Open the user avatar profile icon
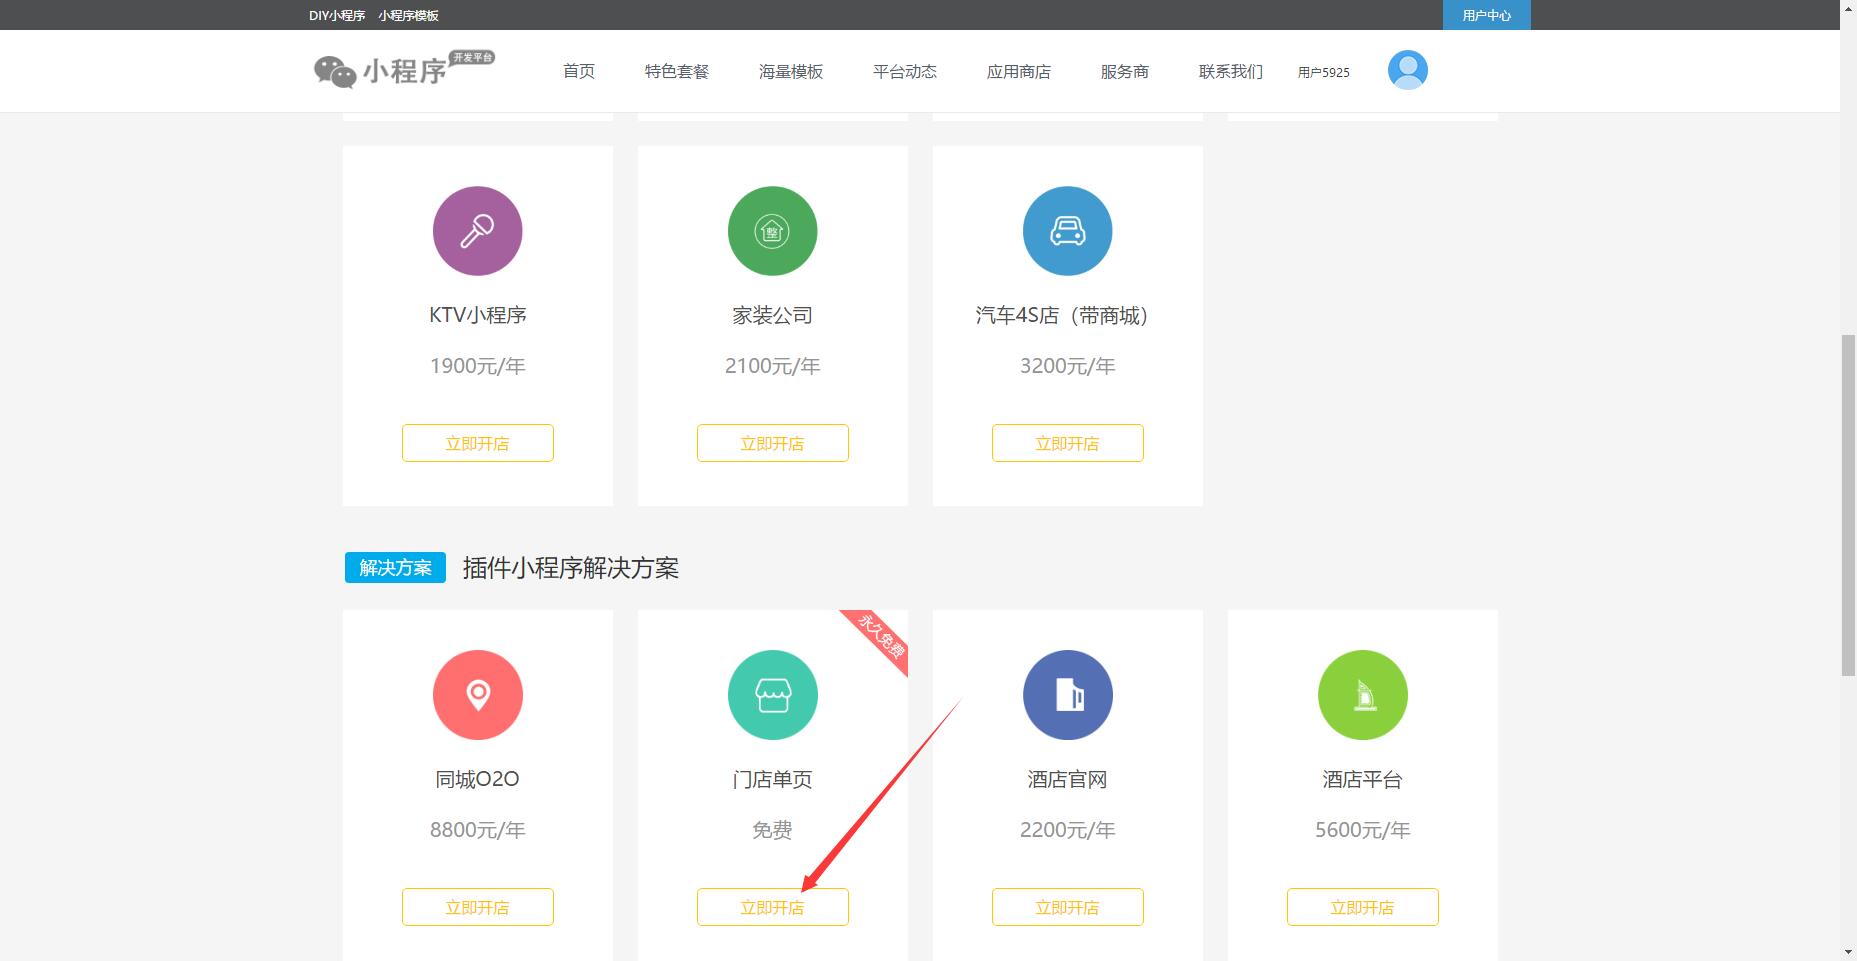The height and width of the screenshot is (961, 1857). tap(1407, 70)
